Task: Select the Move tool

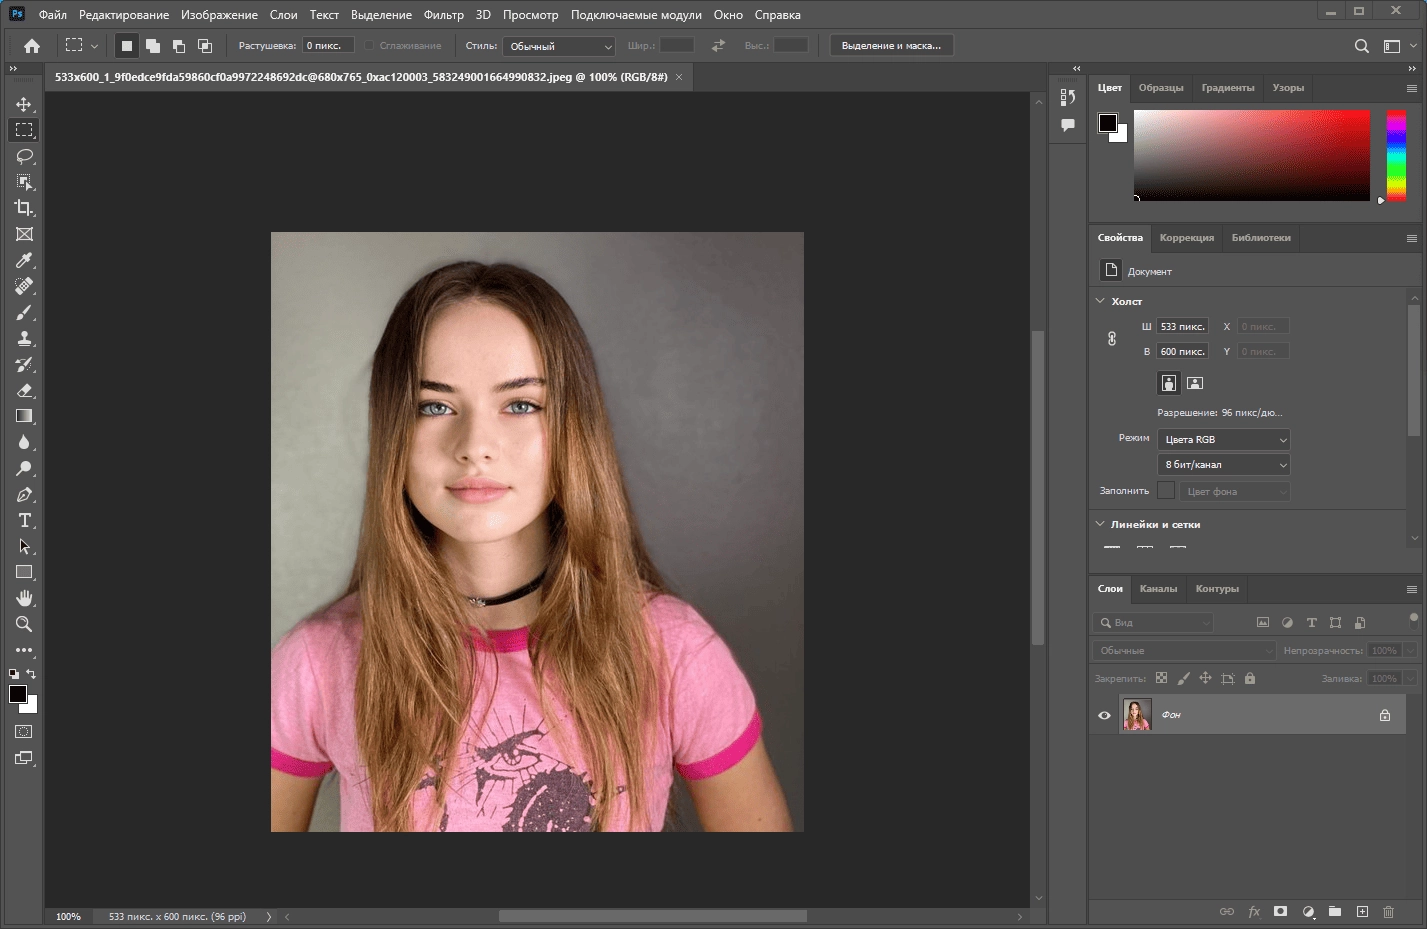Action: [x=24, y=104]
